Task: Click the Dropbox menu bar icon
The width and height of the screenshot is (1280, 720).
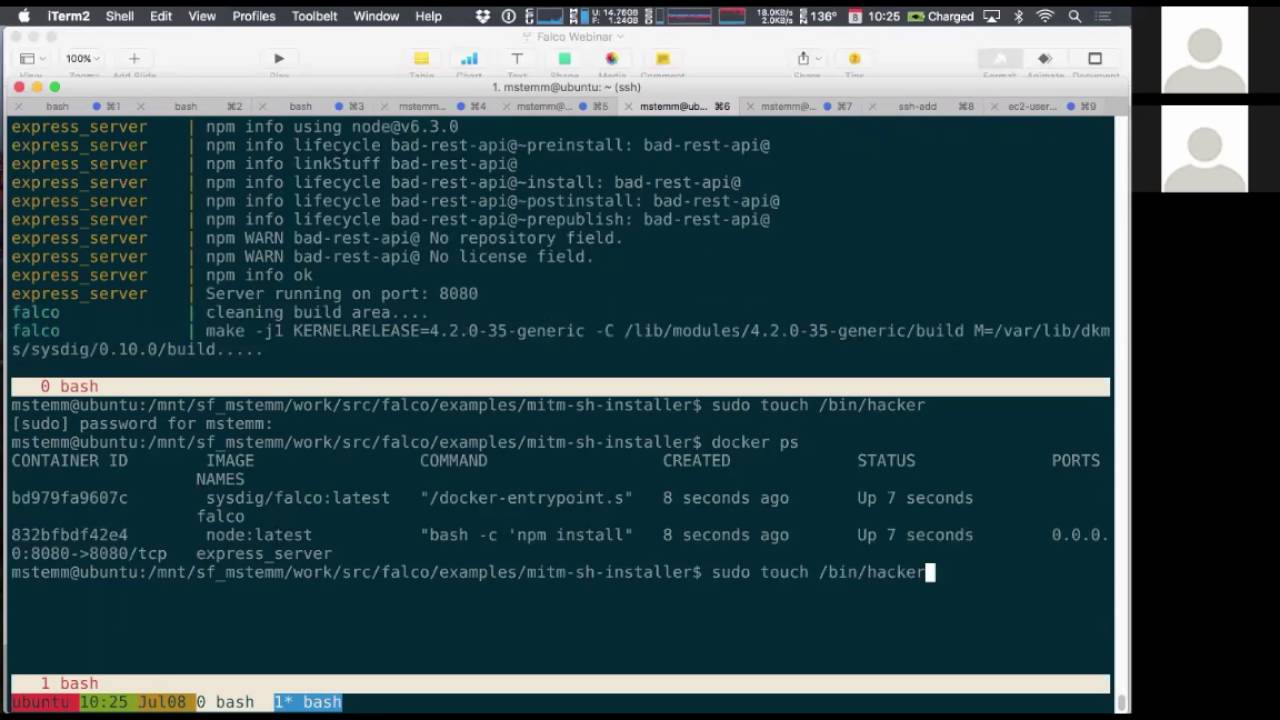Action: coord(484,16)
